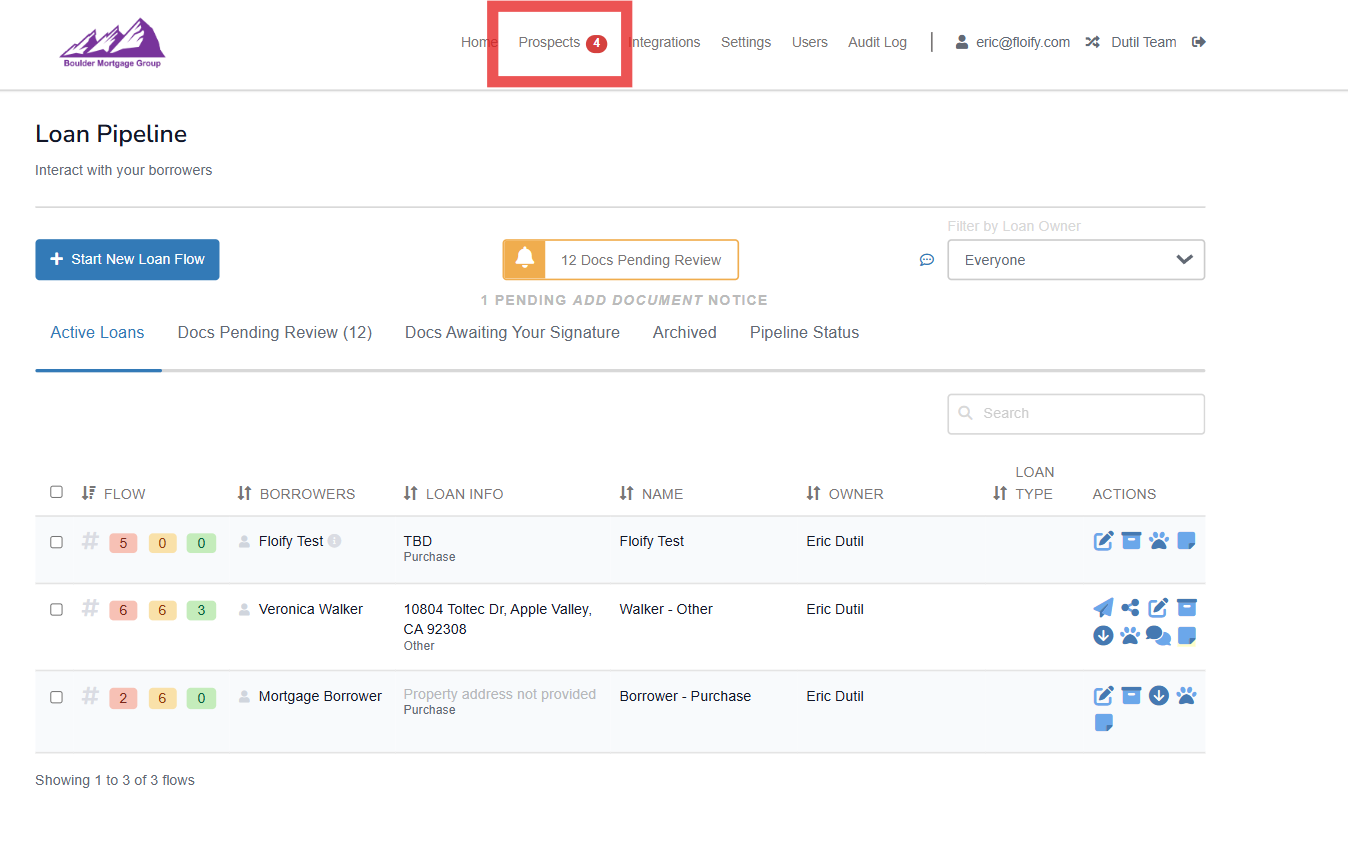Click the archive box icon for Floify Test
Image resolution: width=1348 pixels, height=853 pixels.
(1131, 541)
